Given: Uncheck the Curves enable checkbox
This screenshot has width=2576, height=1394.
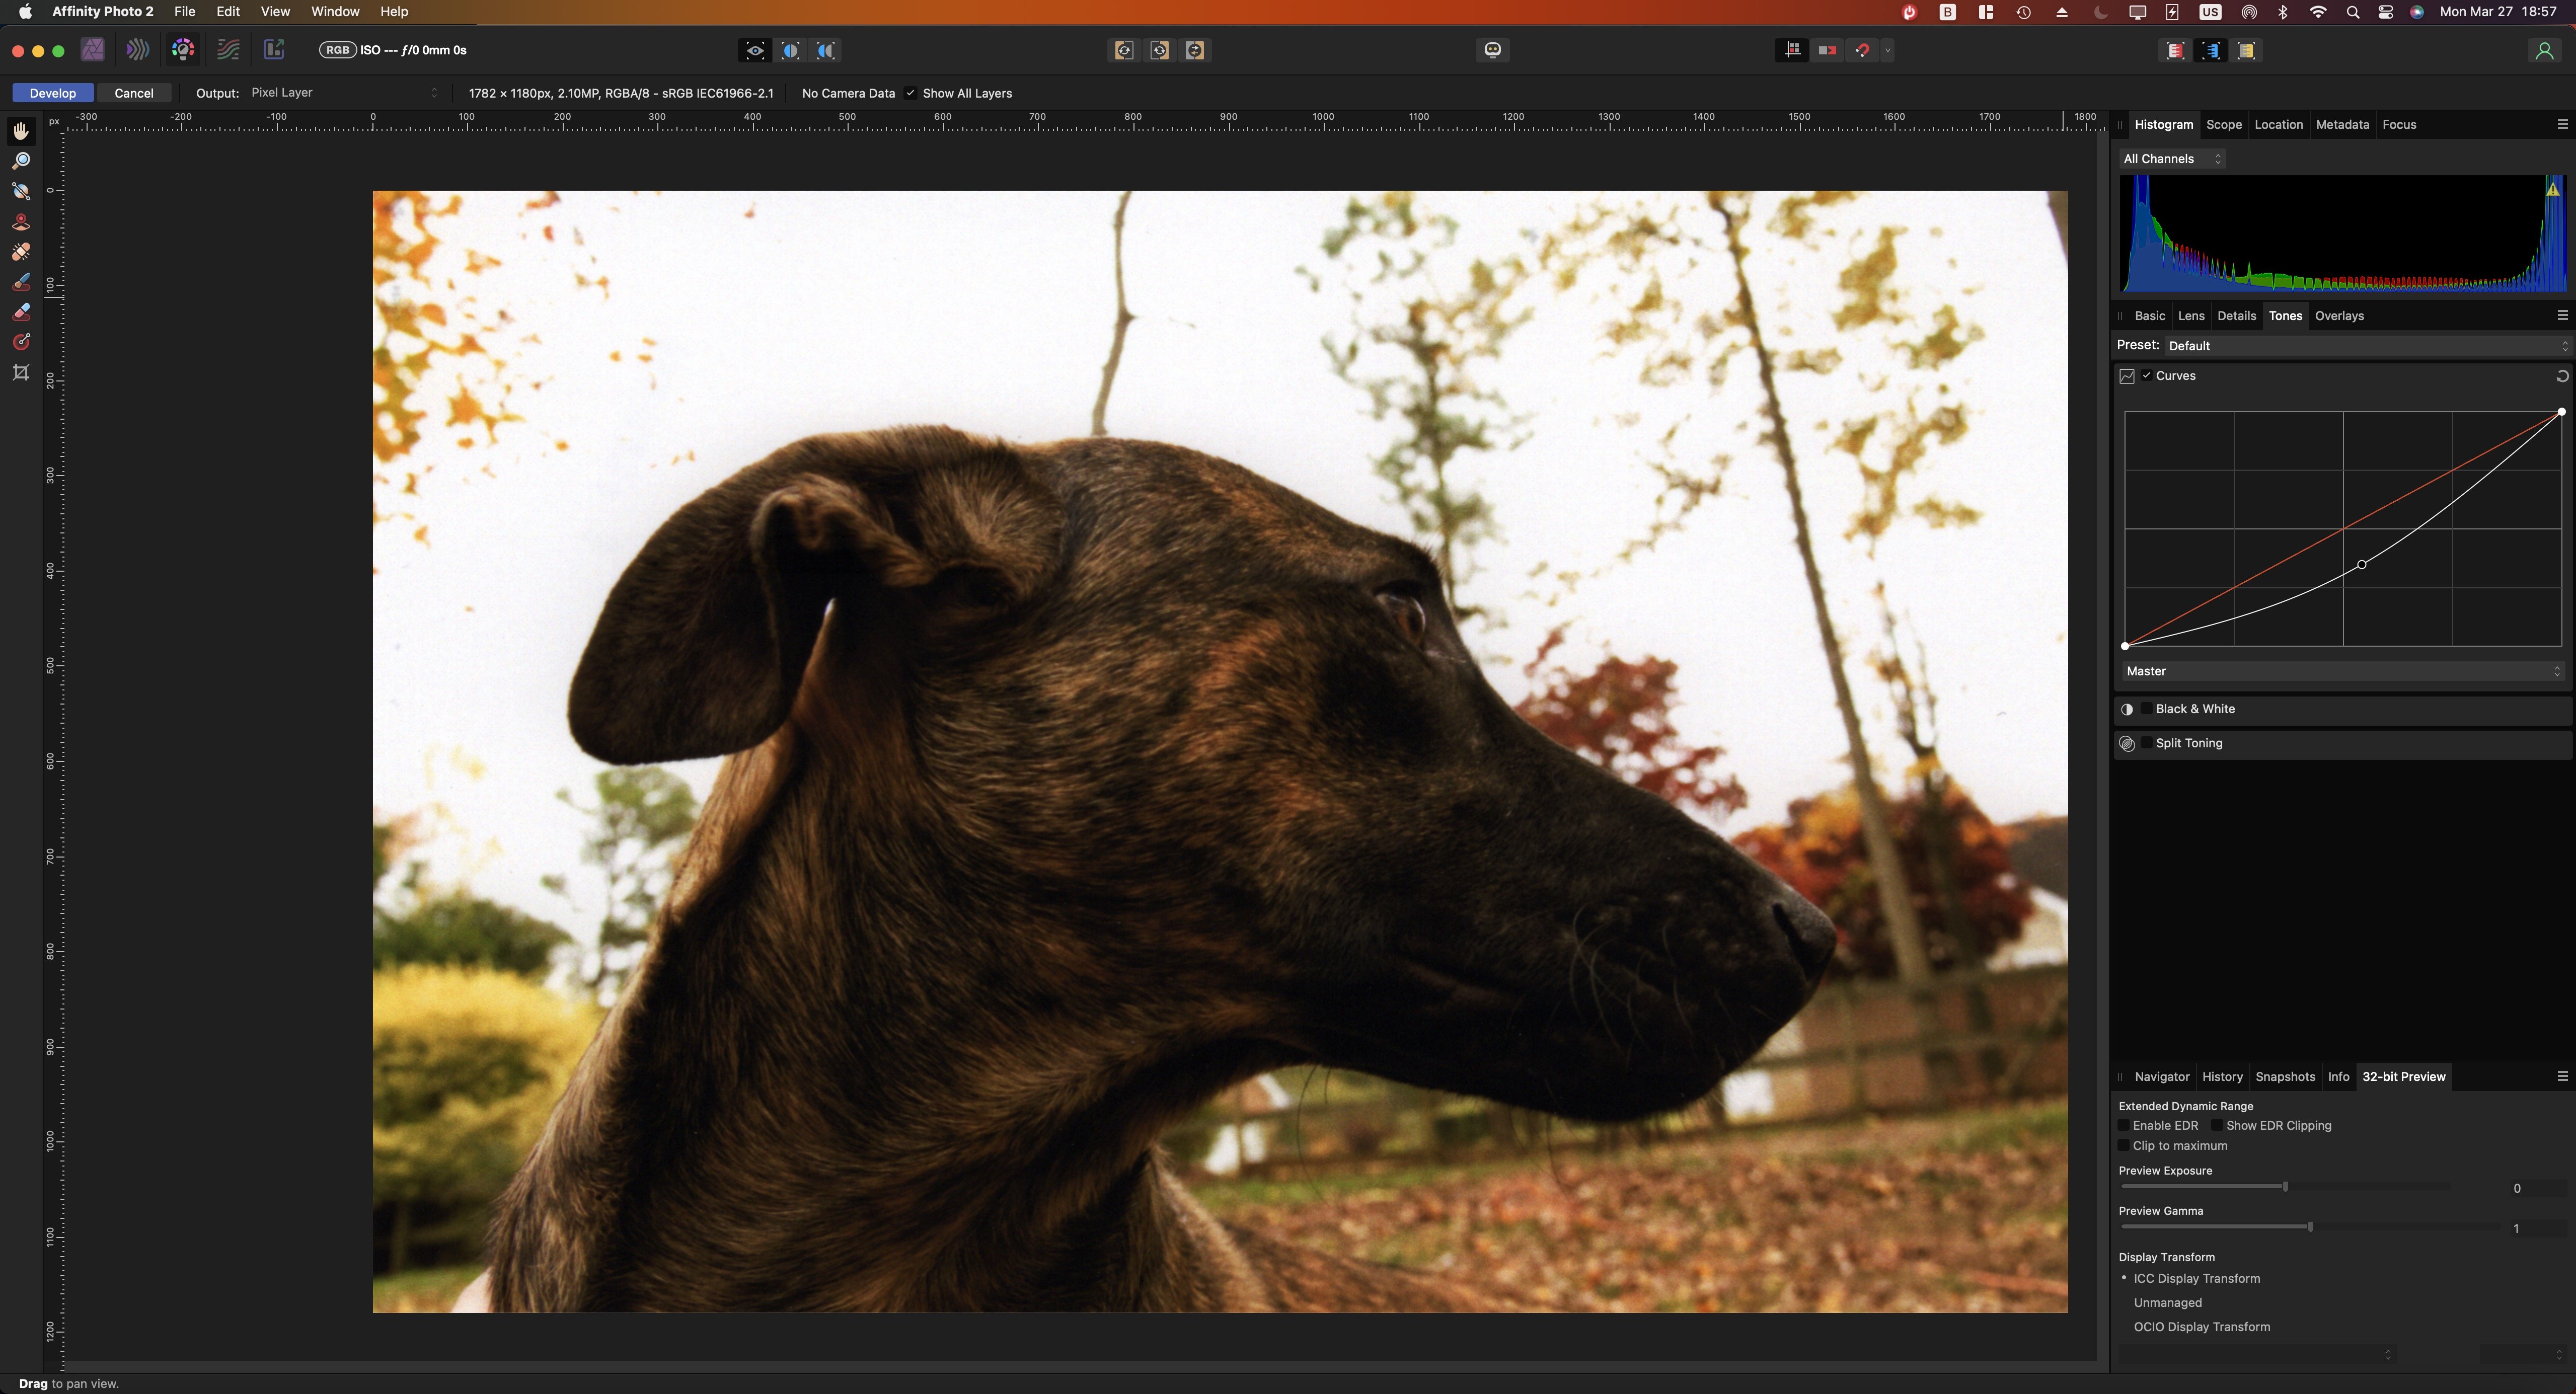Looking at the screenshot, I should tap(2146, 376).
